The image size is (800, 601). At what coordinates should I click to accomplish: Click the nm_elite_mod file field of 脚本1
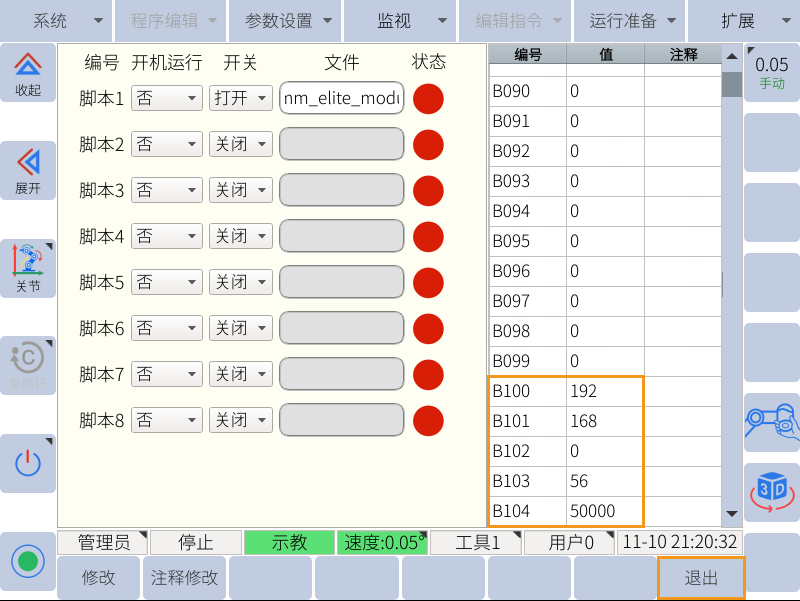(x=341, y=98)
